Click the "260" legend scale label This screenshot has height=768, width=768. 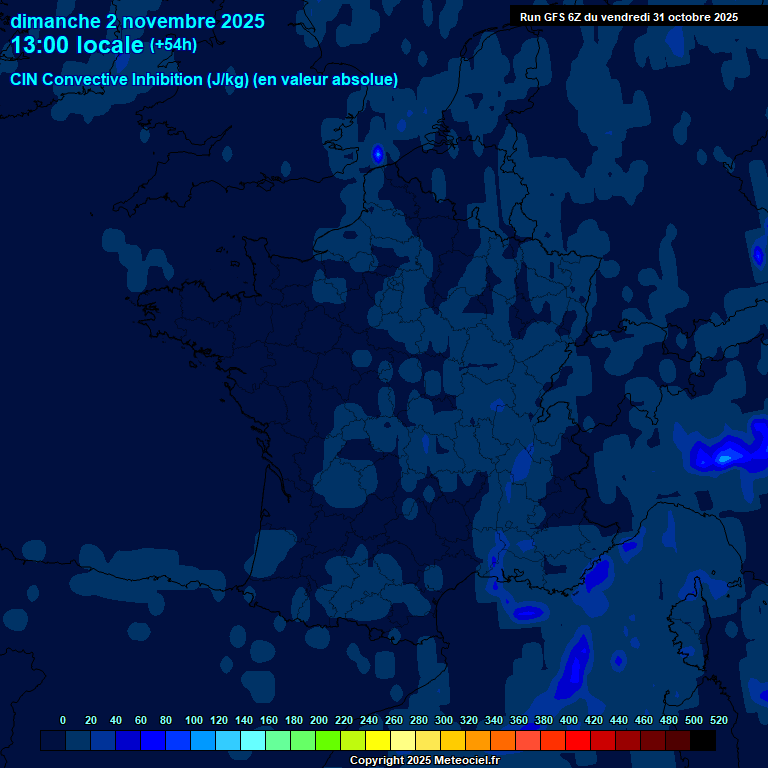click(393, 720)
